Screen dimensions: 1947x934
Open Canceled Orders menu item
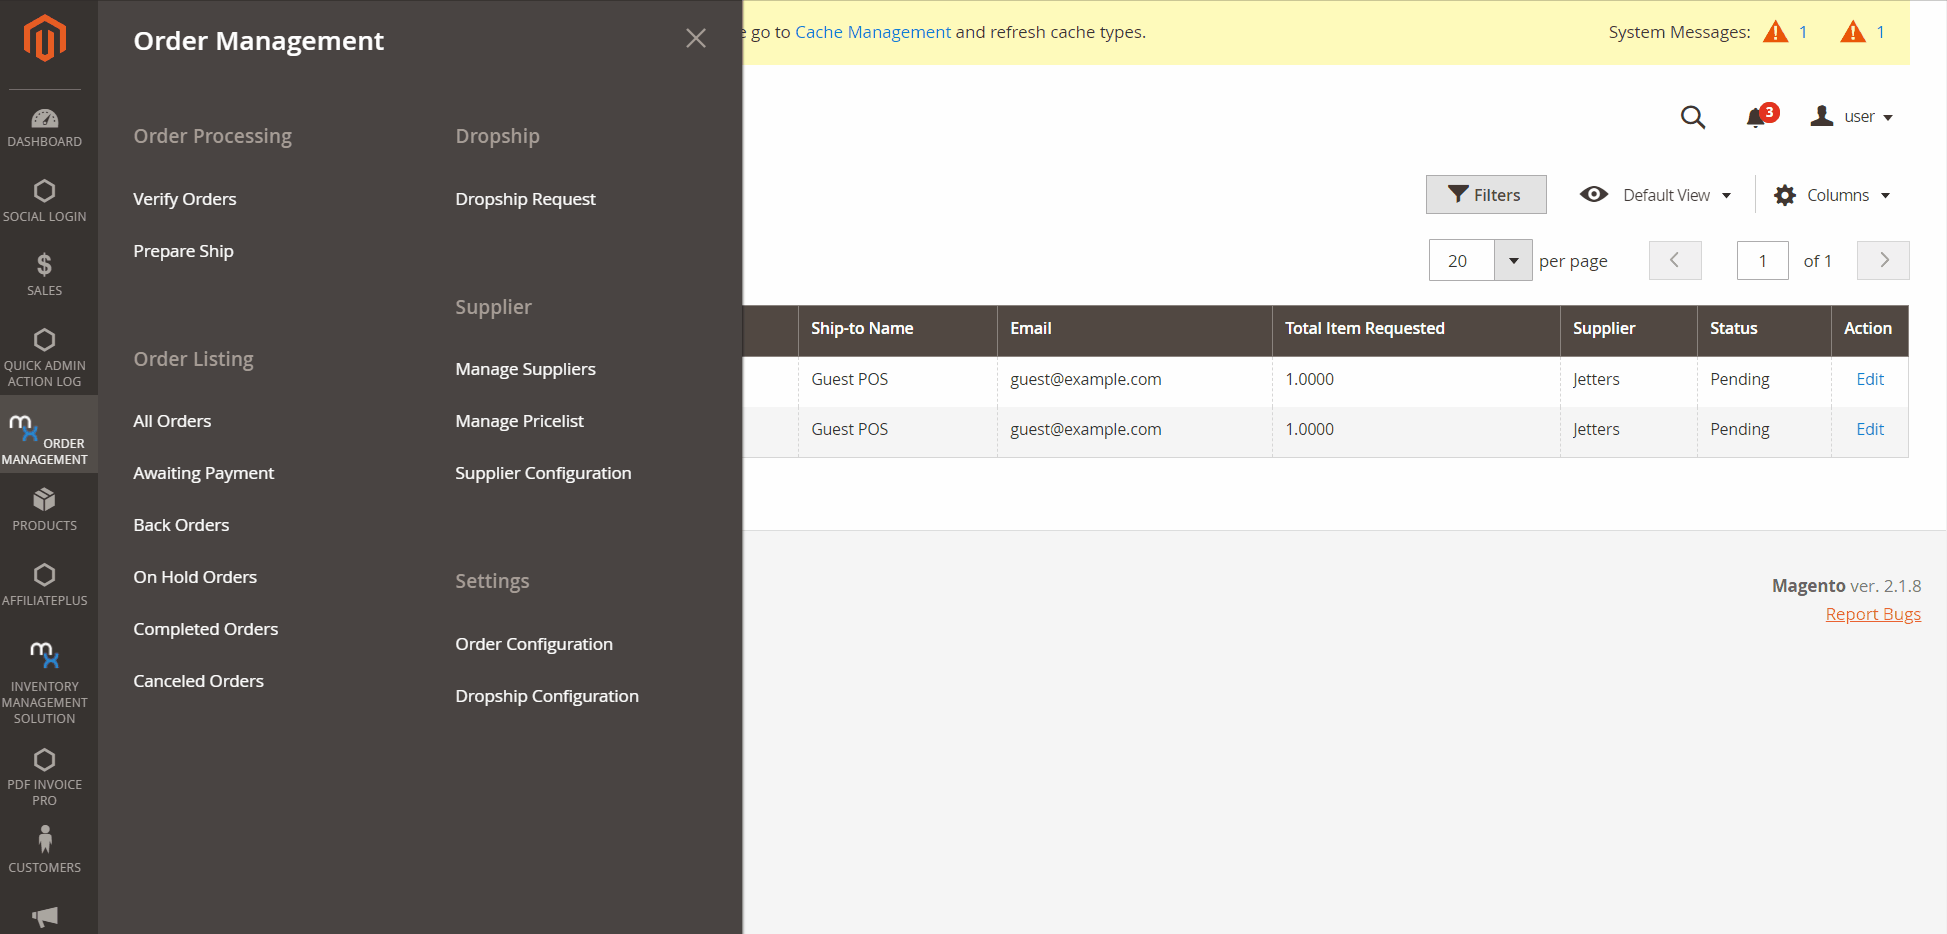point(198,681)
